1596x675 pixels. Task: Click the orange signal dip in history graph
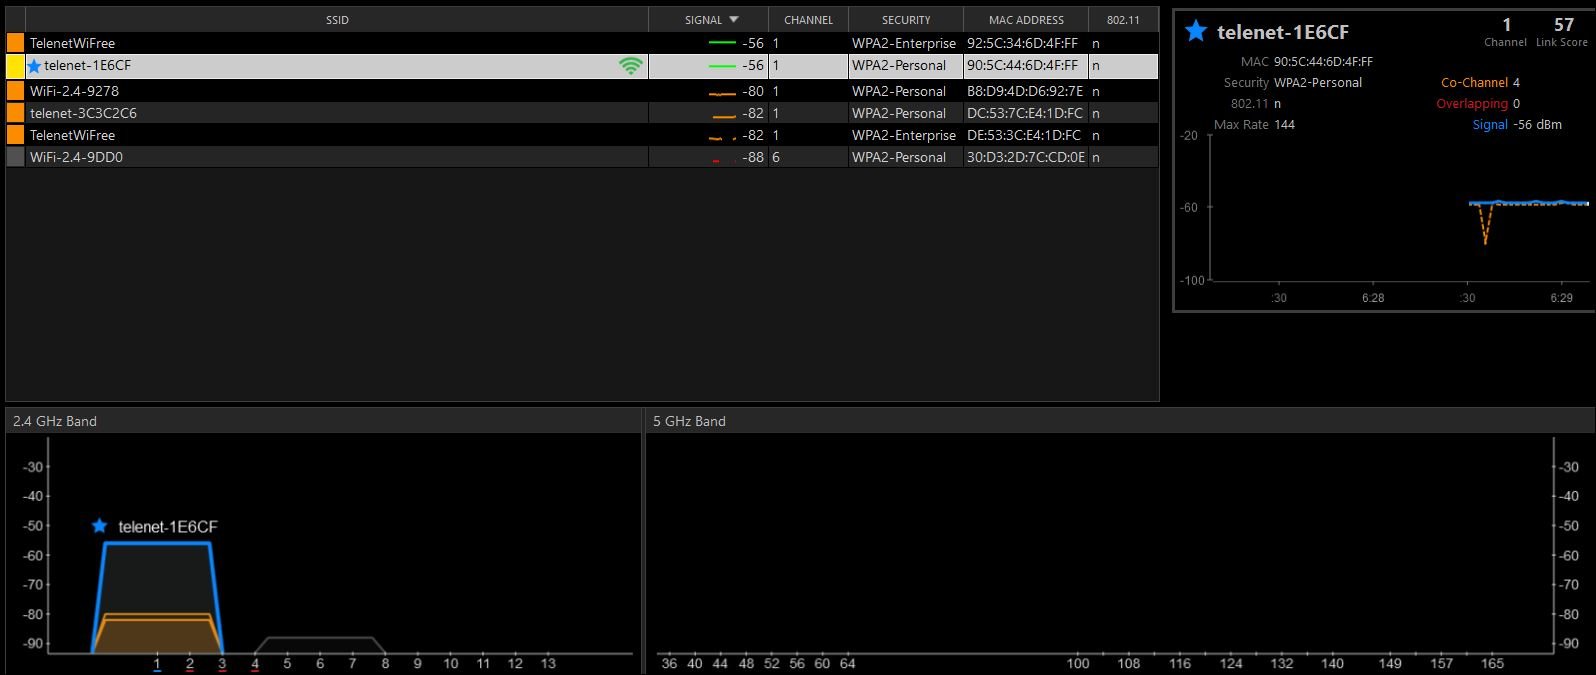coord(1485,224)
